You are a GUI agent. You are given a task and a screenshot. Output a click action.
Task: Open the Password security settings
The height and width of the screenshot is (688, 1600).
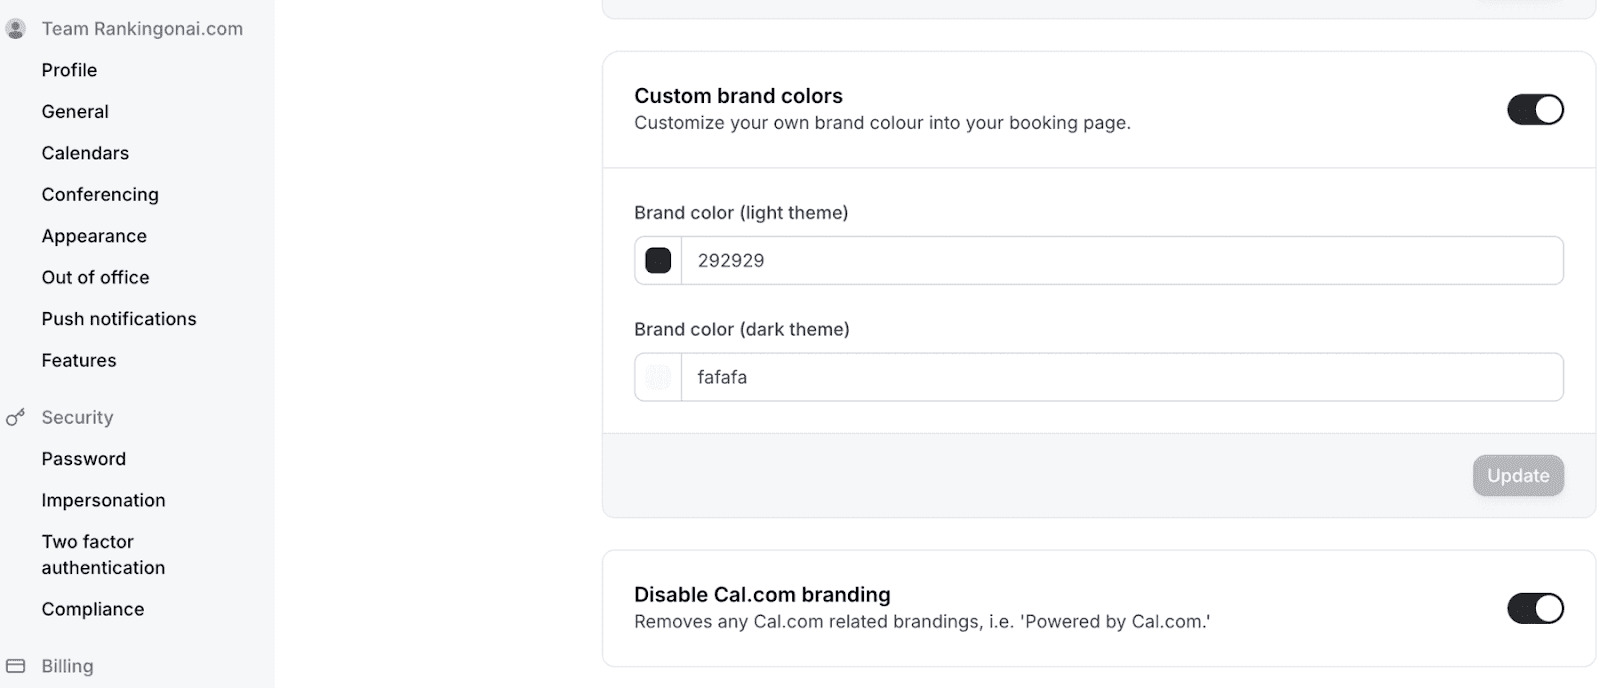tap(84, 458)
